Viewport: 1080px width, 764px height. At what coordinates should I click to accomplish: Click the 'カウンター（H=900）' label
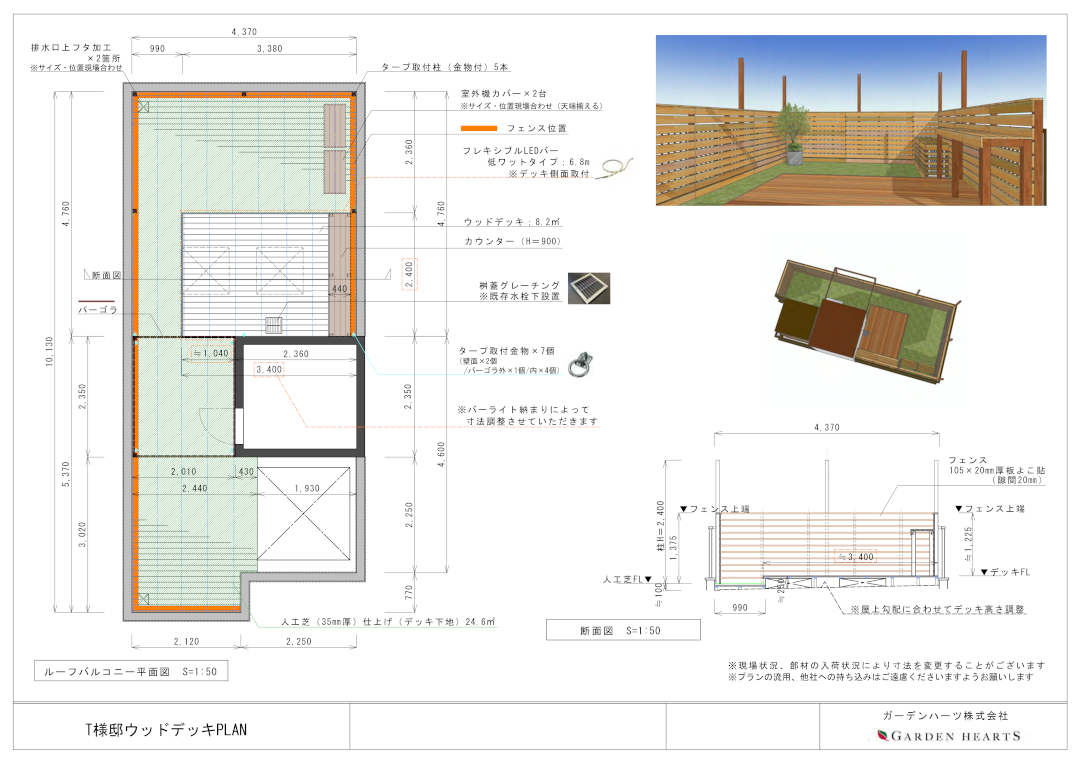[512, 242]
